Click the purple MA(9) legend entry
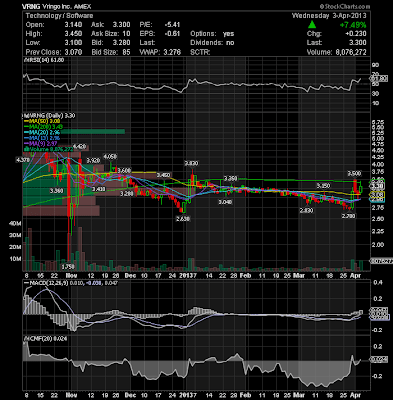Screen dimensions: 393x400 coord(40,143)
